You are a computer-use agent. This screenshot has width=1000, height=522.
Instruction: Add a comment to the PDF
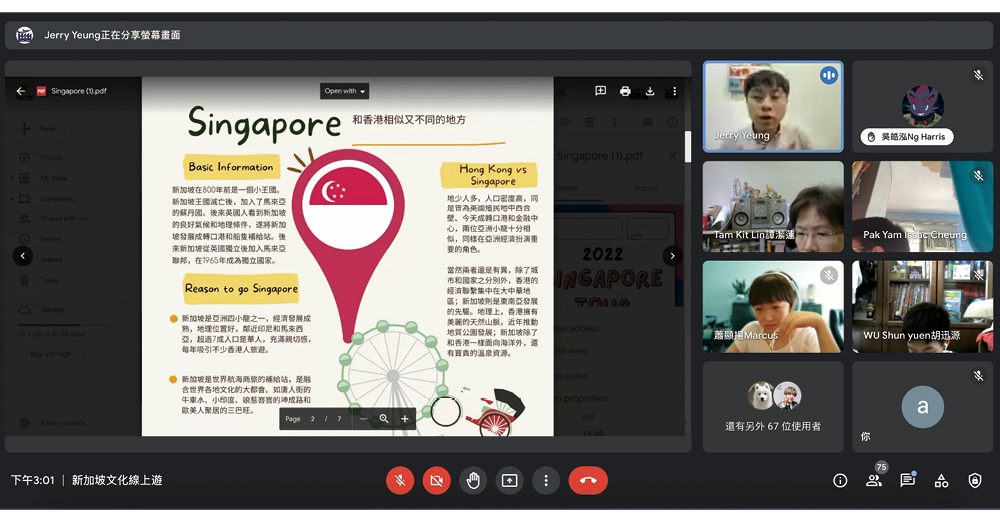tap(600, 91)
